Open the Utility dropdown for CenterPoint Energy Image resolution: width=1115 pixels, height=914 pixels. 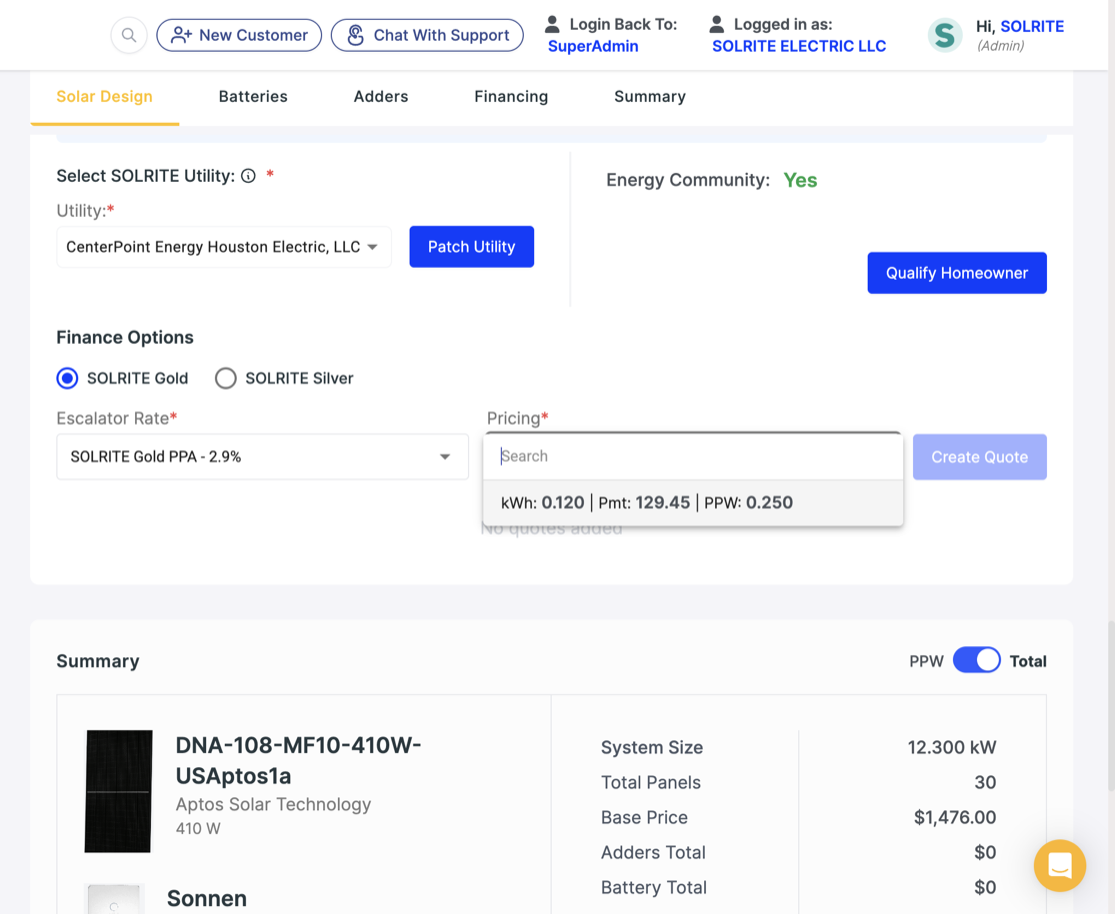[224, 247]
